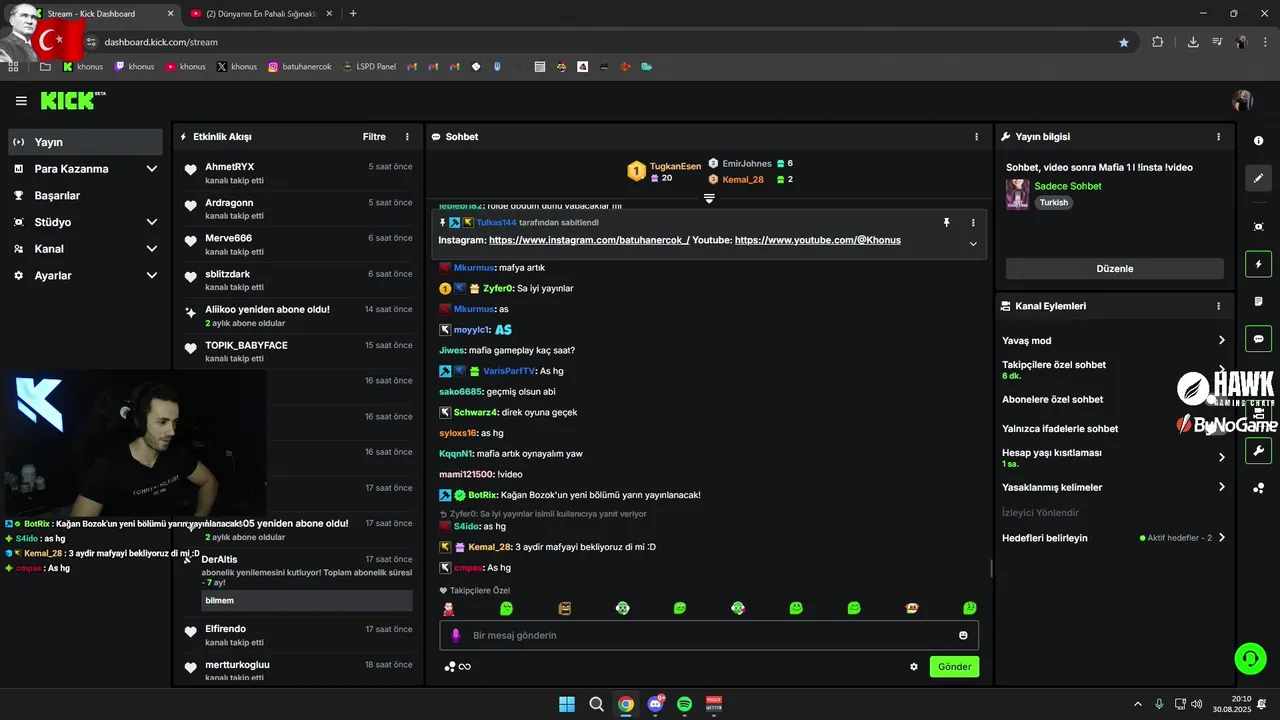Click the profile avatar in Kick header
1280x720 pixels.
1243,101
